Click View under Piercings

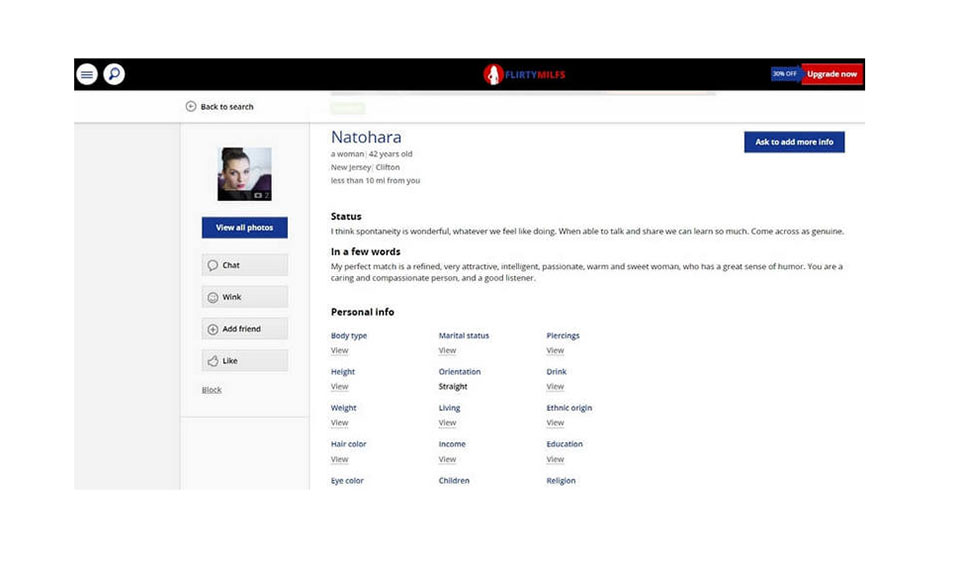tap(555, 351)
